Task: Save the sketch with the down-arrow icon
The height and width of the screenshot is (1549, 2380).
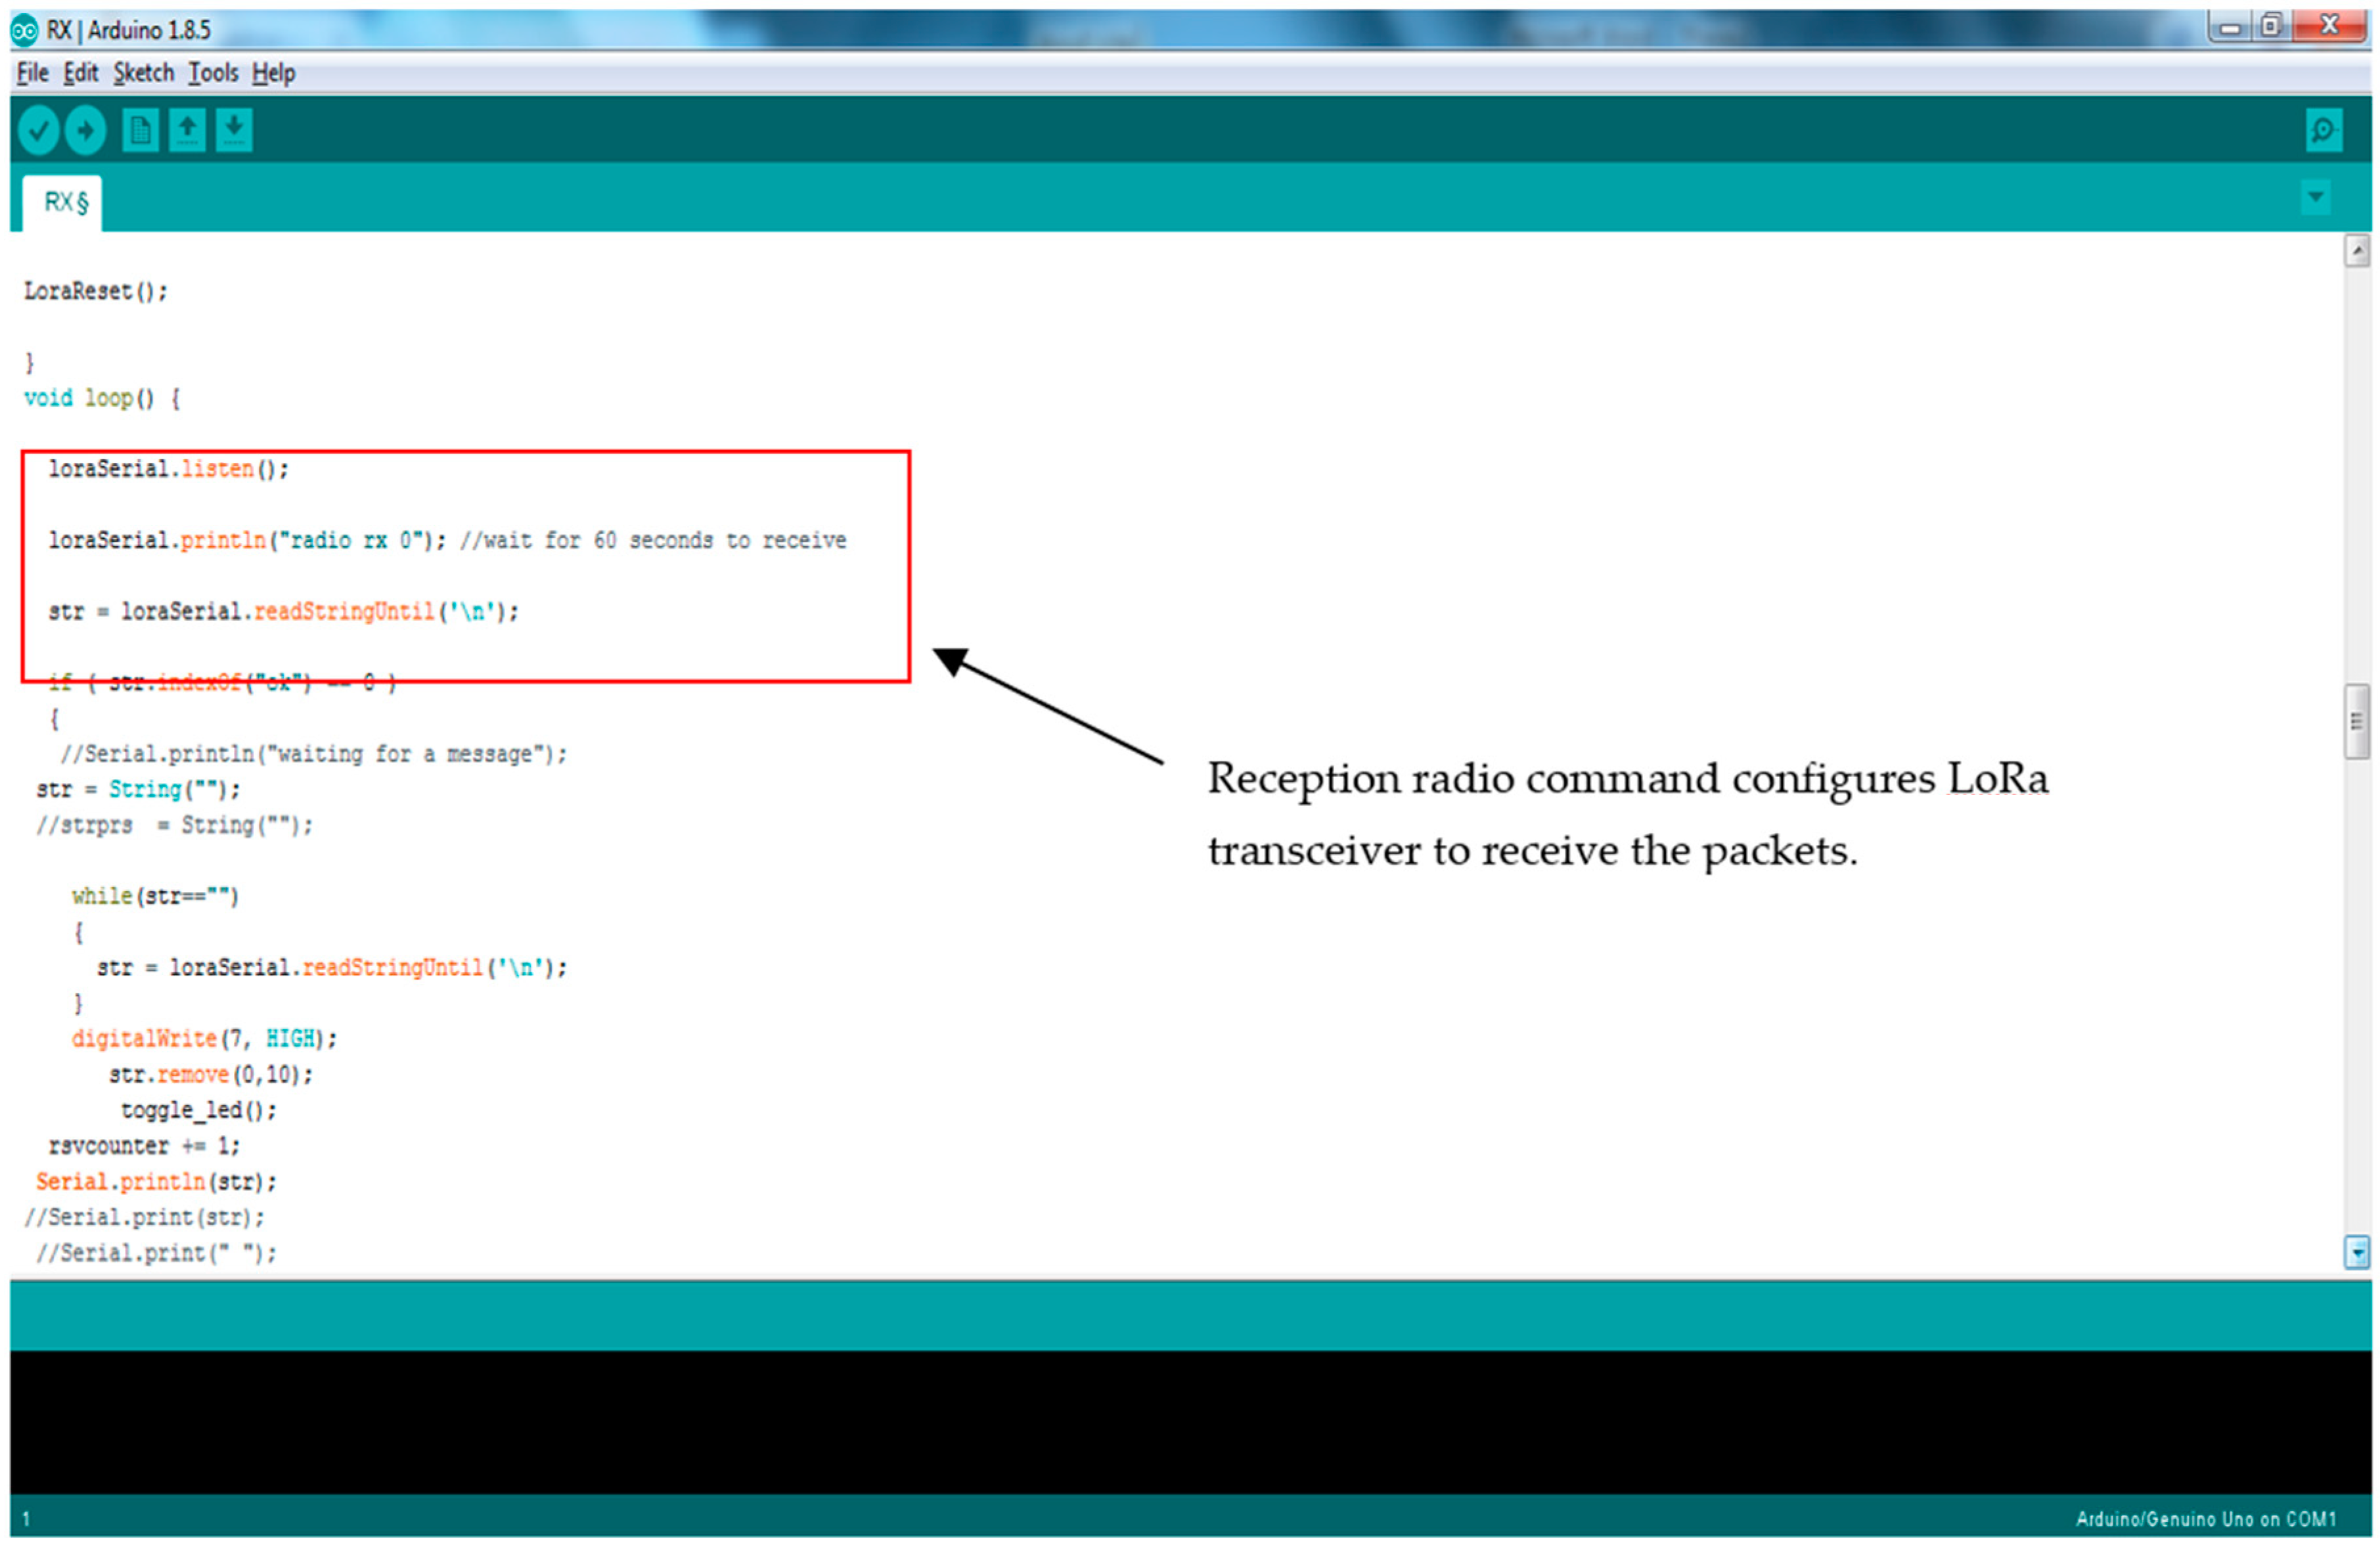Action: (x=234, y=130)
